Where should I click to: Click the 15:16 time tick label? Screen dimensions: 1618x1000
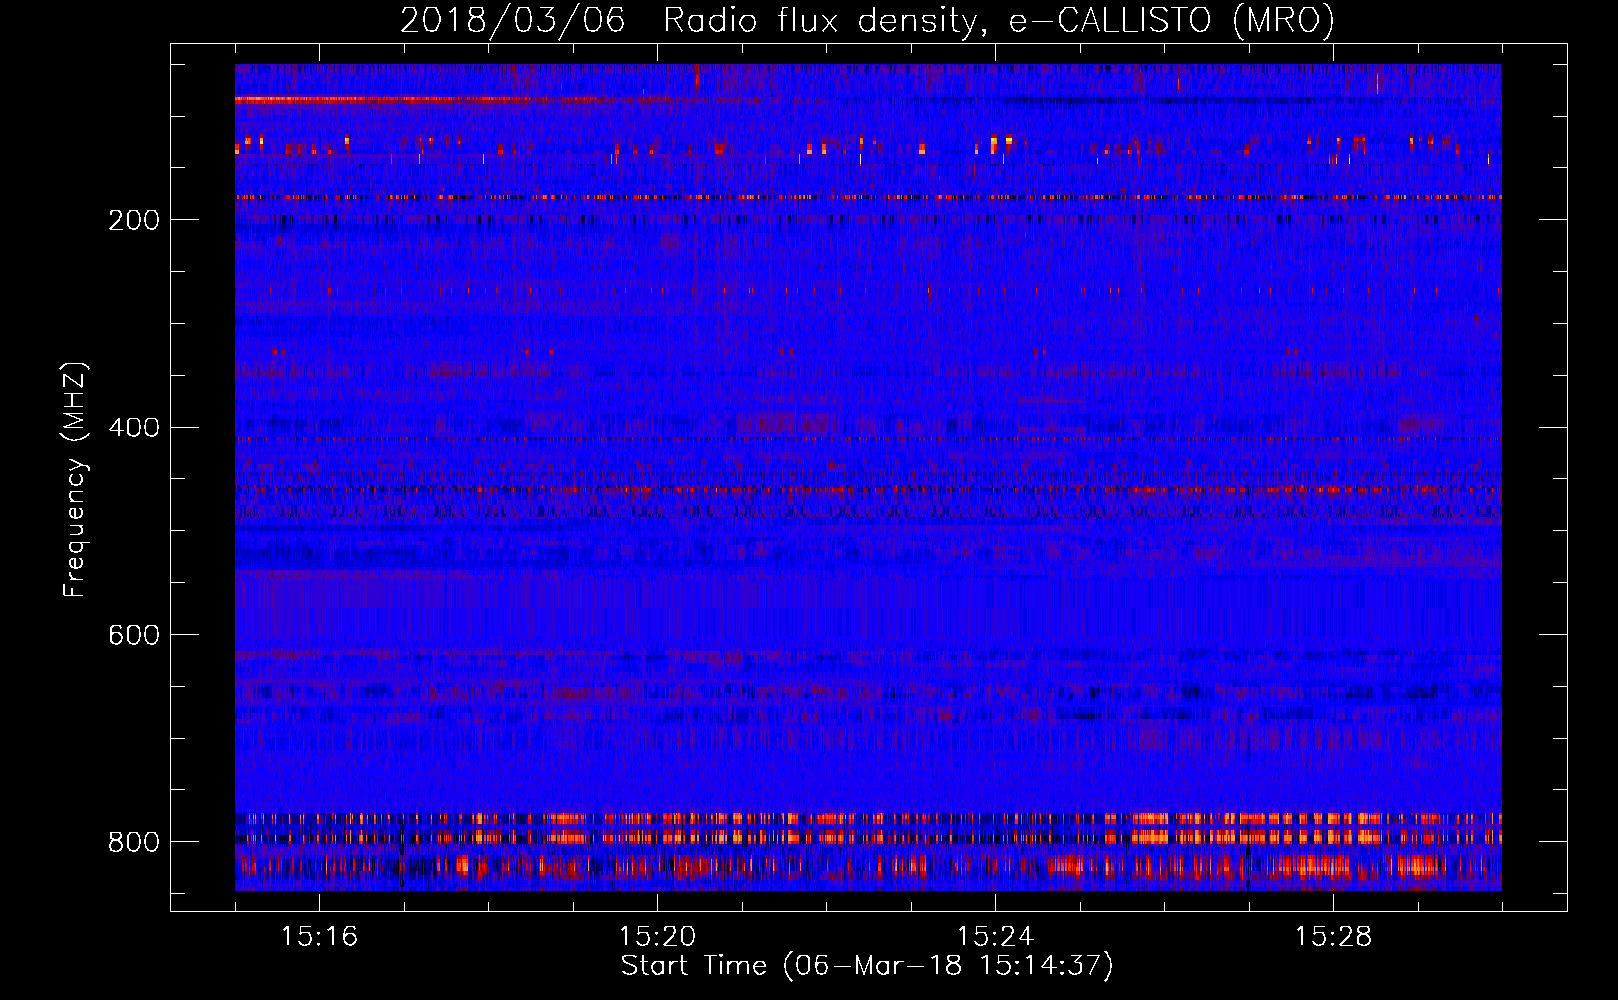[x=319, y=937]
